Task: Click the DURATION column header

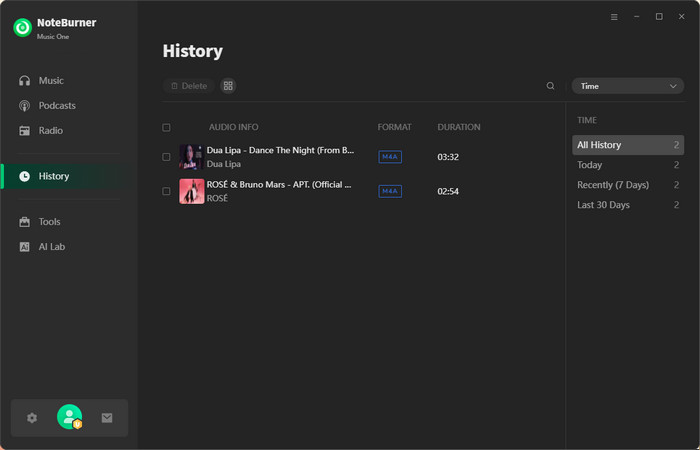Action: tap(459, 127)
